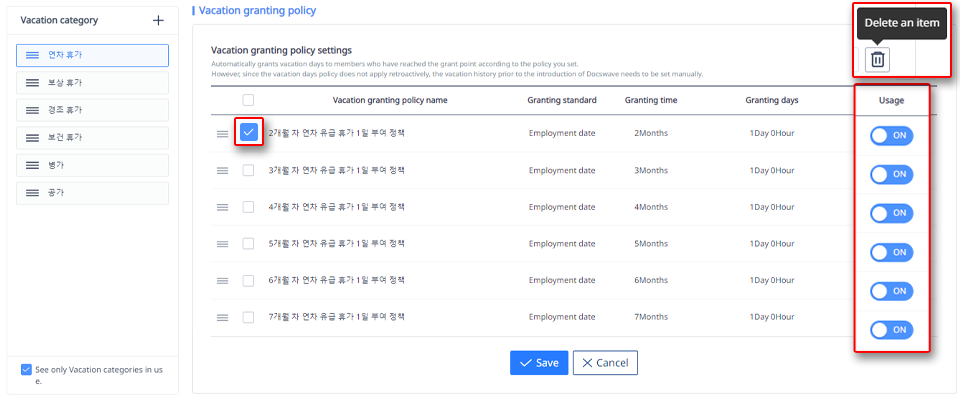
Task: Click Employment date in the 2Months row
Action: [x=562, y=134]
